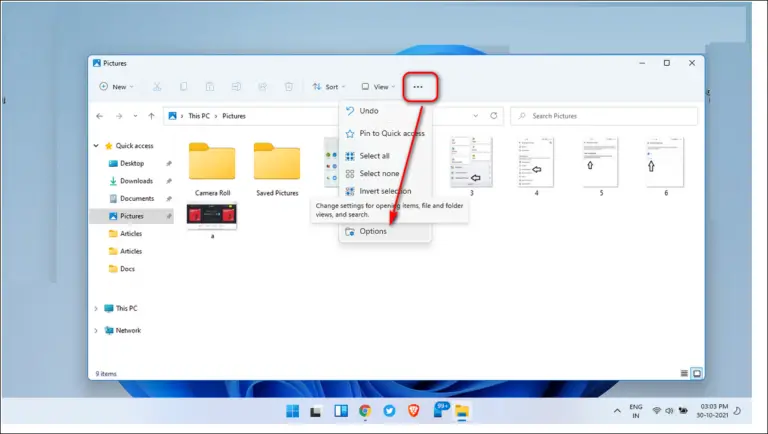Select image thumbnail named 5

click(601, 167)
